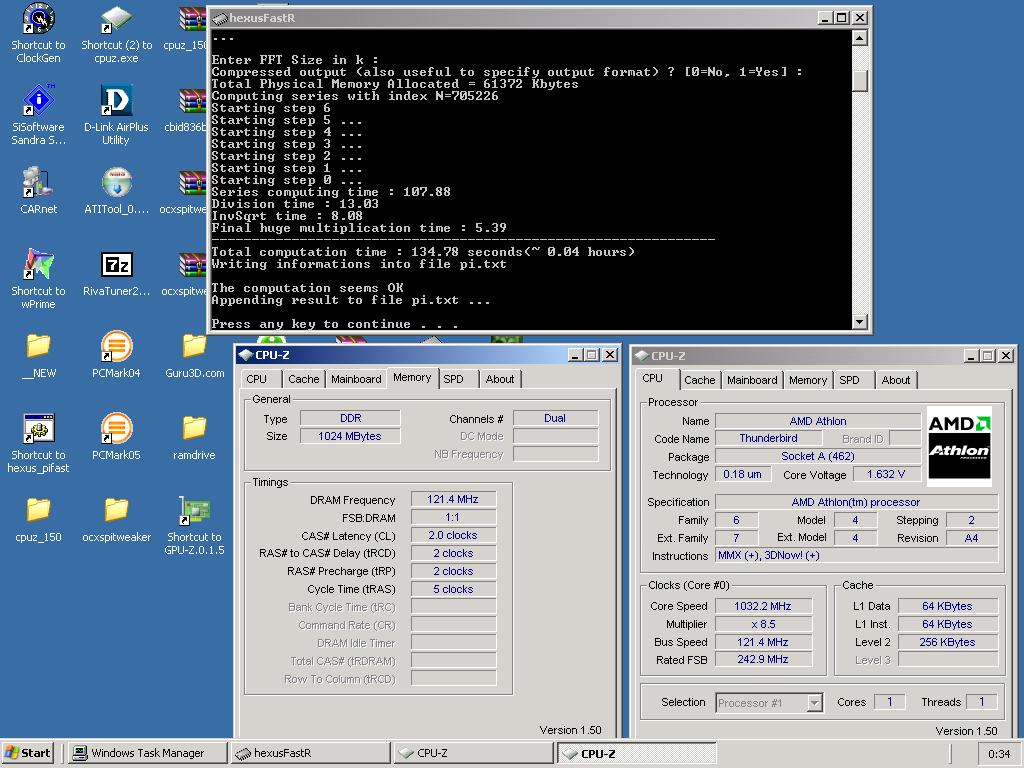This screenshot has height=768, width=1024.
Task: Click hexusFastR console title bar icon
Action: point(220,18)
